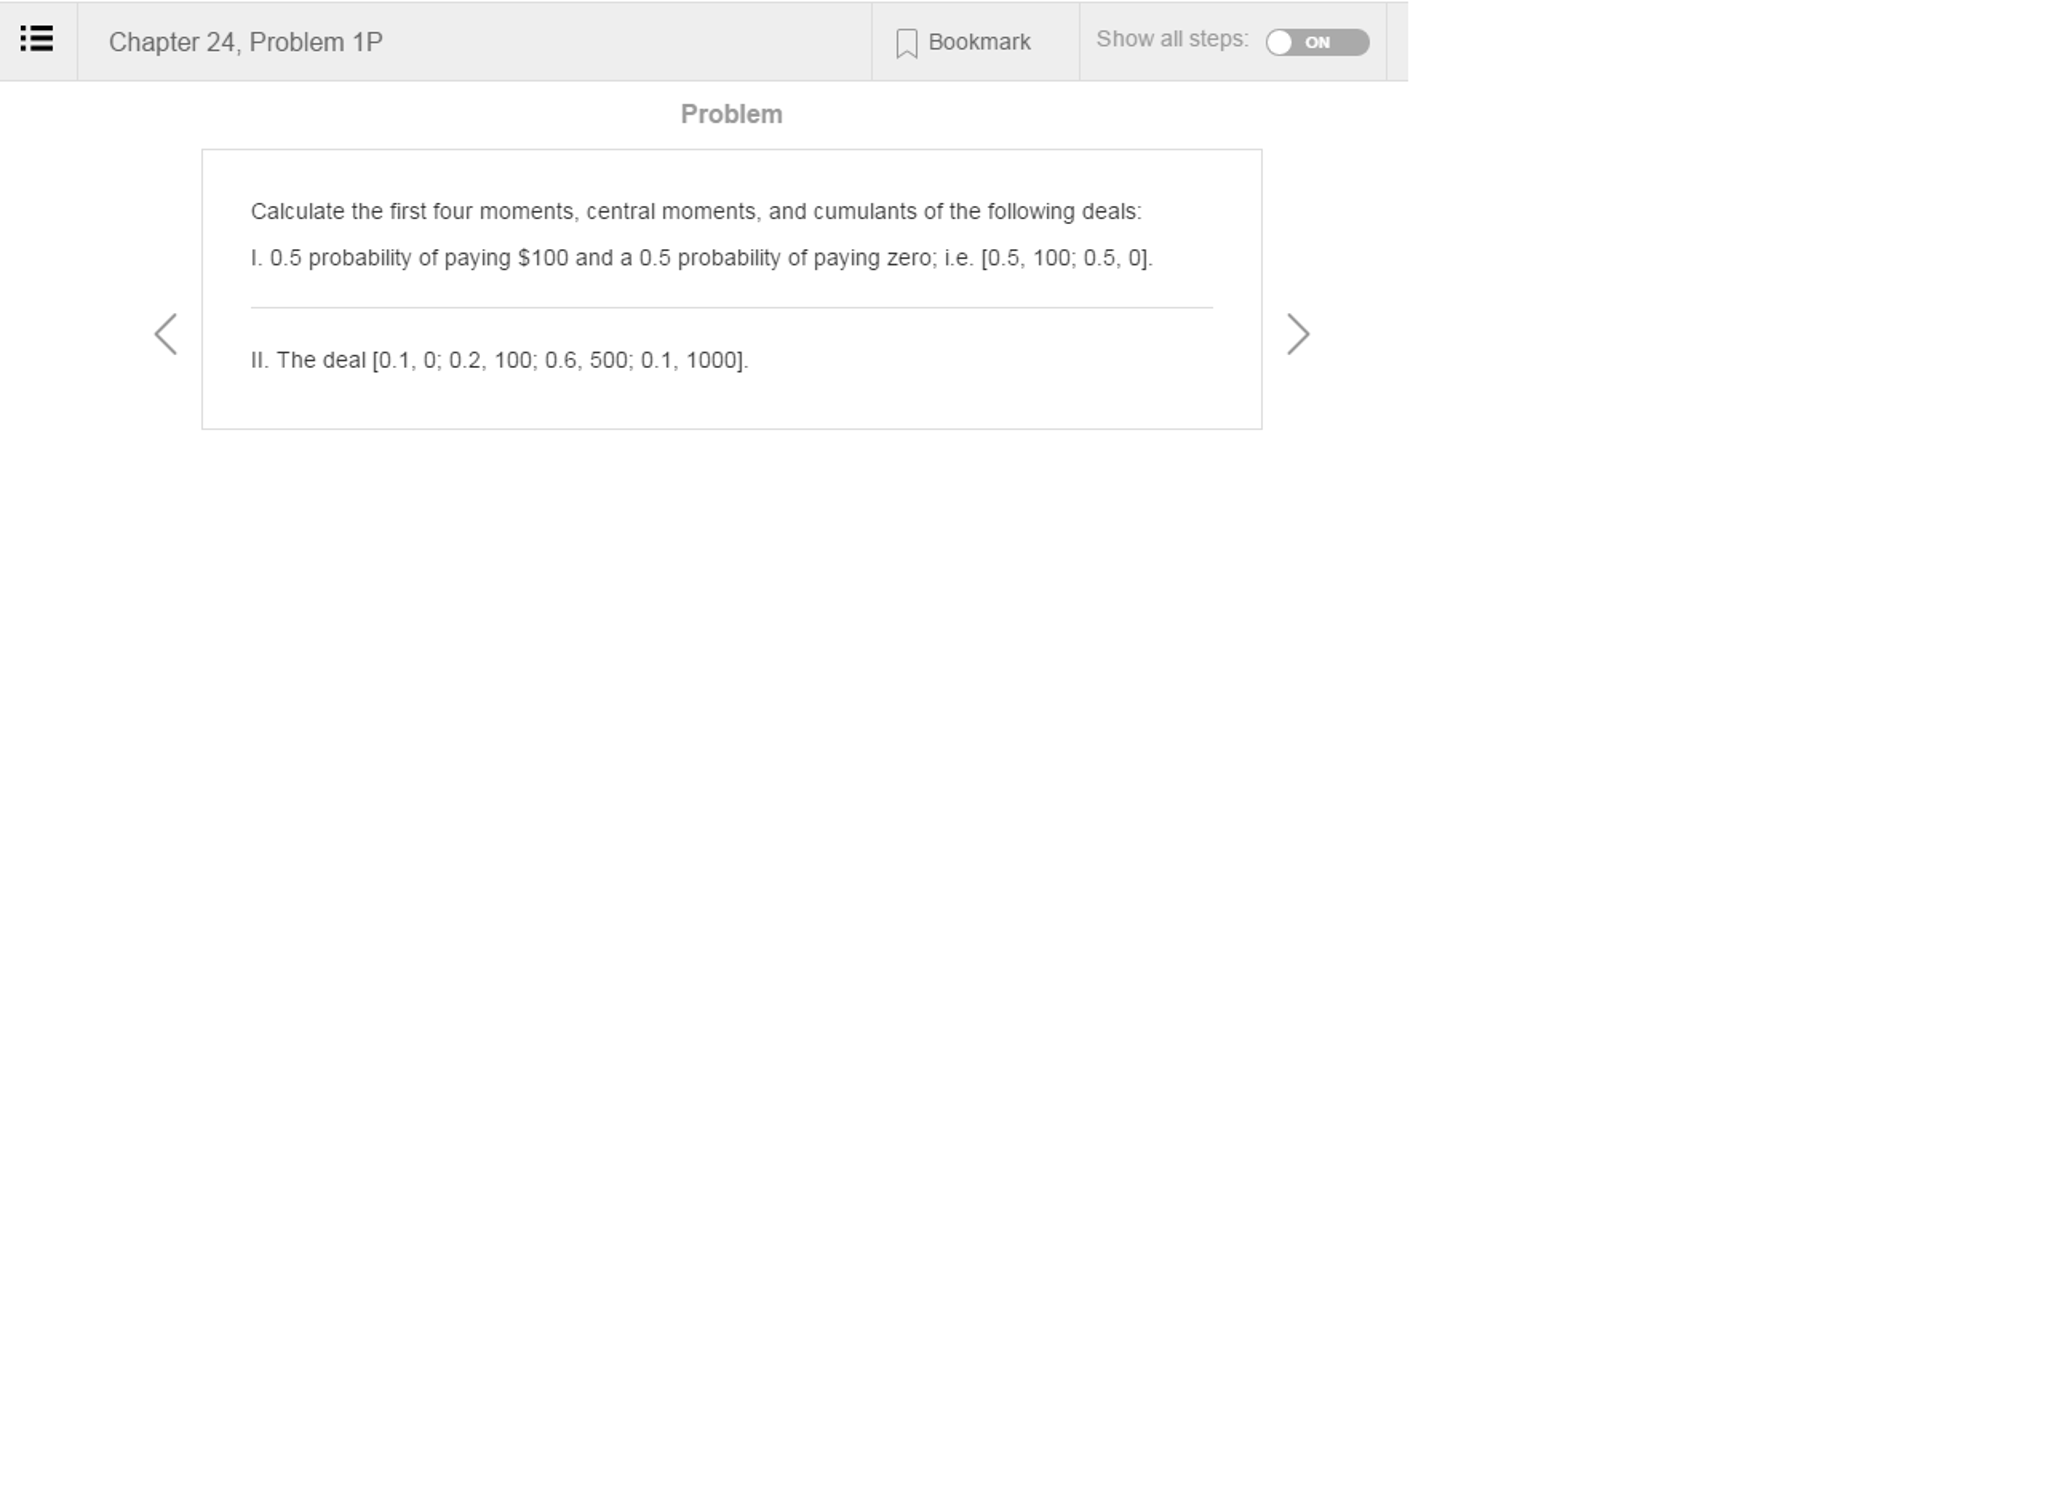Click the Chapter 24, Problem 1P title
The image size is (2046, 1493).
pyautogui.click(x=246, y=42)
